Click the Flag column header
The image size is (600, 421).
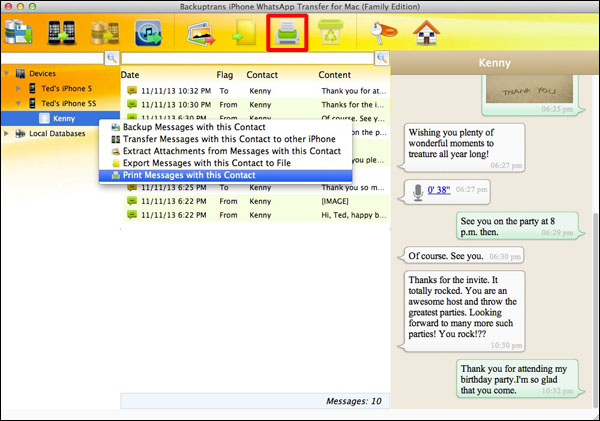225,75
